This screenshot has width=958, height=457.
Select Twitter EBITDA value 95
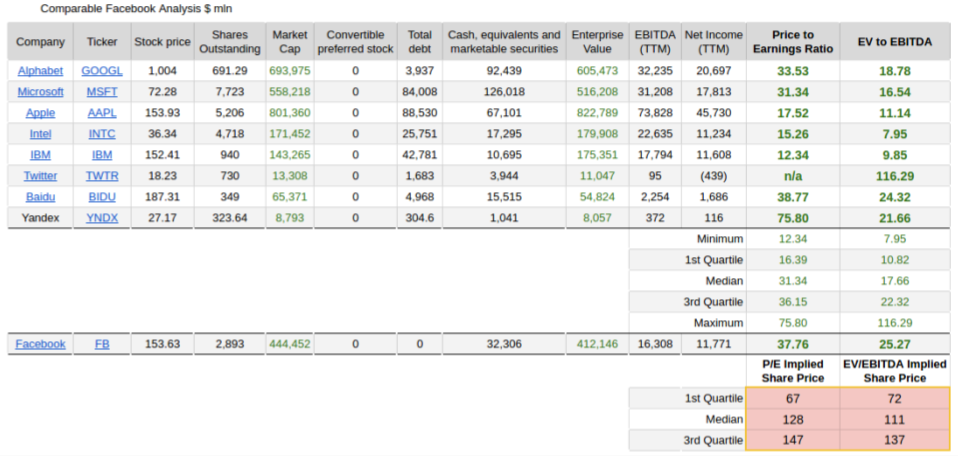point(655,176)
